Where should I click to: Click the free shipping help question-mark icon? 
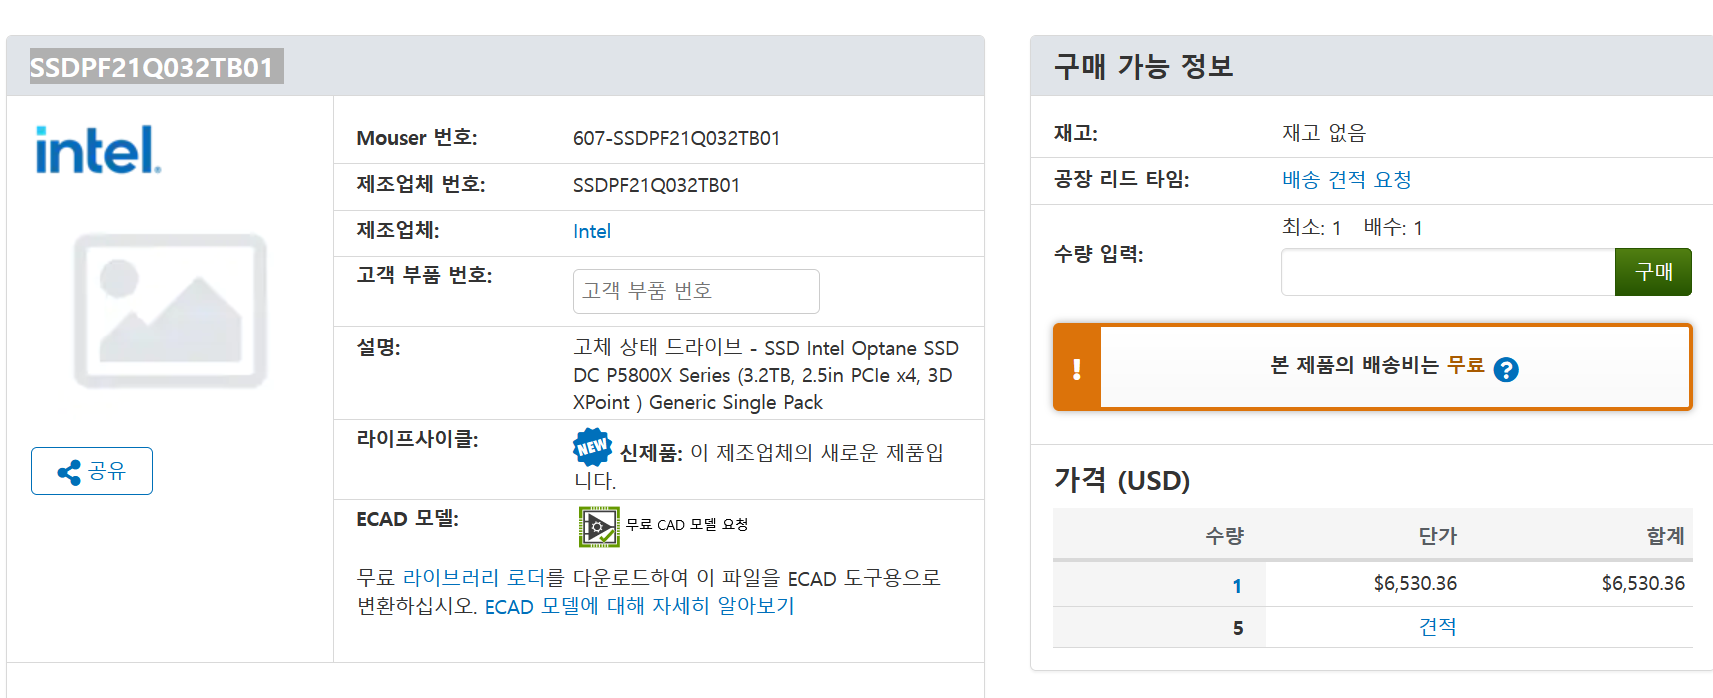(1506, 370)
